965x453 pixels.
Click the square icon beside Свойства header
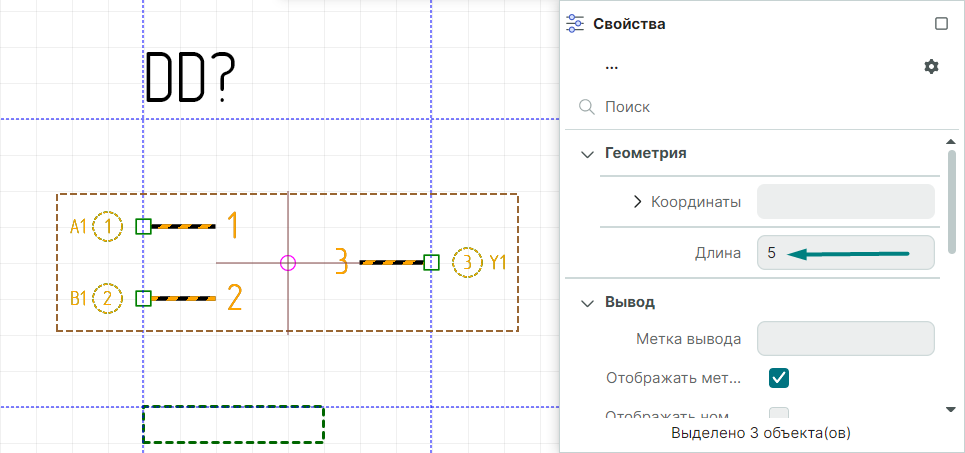pyautogui.click(x=940, y=23)
